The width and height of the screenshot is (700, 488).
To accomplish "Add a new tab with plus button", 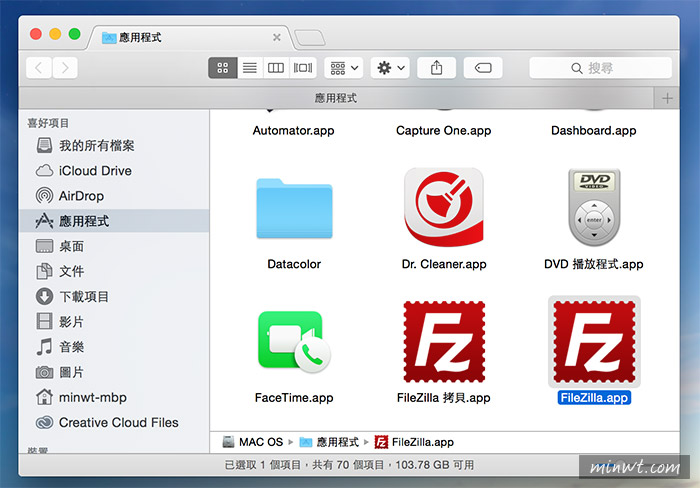I will click(x=667, y=98).
